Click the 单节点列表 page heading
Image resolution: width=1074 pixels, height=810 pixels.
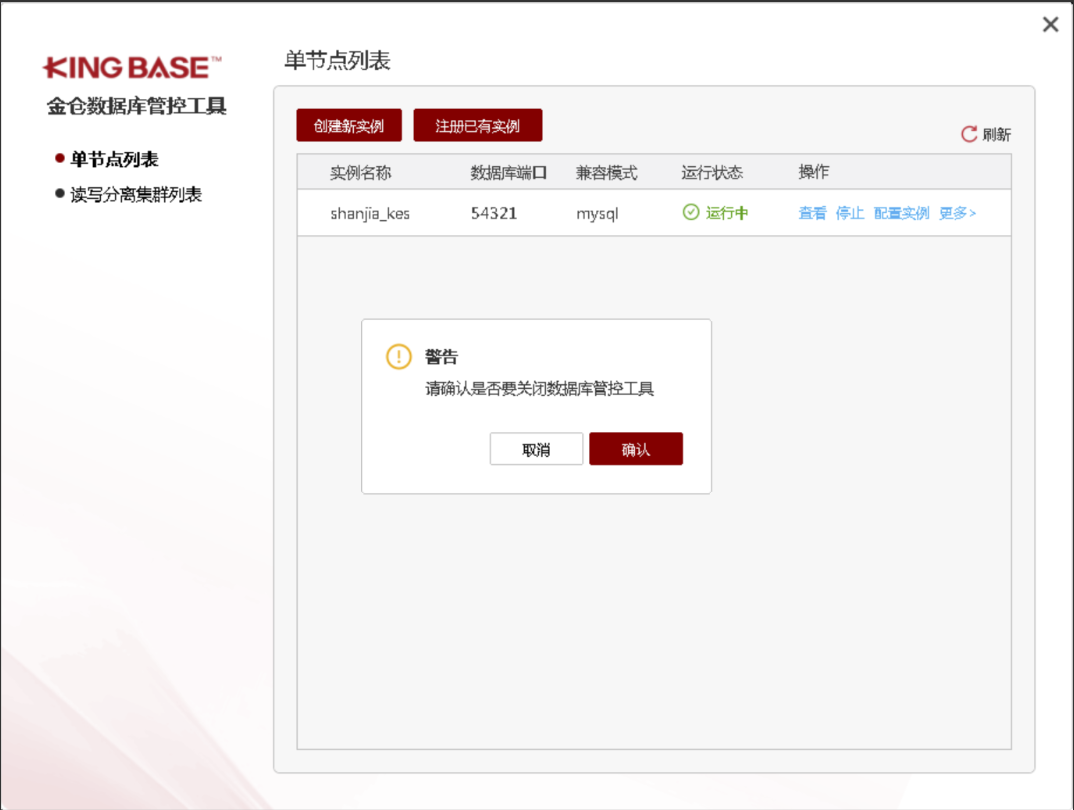337,61
